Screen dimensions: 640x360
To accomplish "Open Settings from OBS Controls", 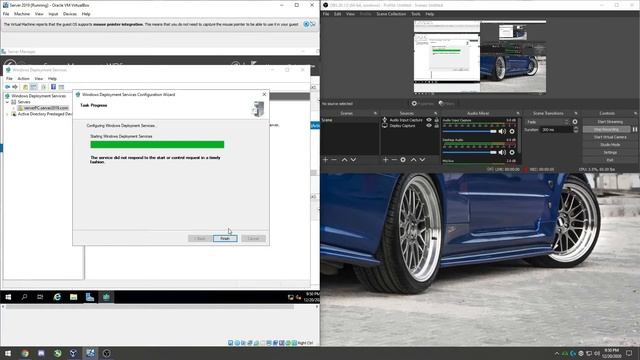I will [610, 153].
